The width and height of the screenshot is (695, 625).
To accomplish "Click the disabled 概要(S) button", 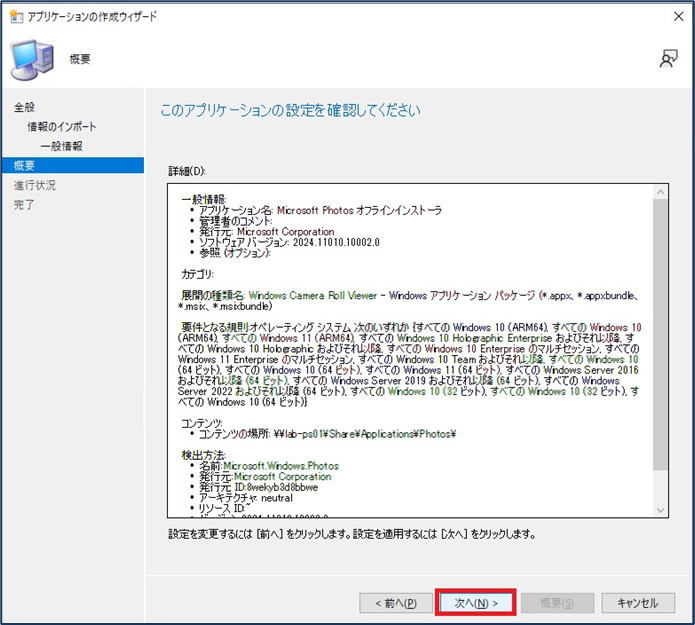I will 557,603.
